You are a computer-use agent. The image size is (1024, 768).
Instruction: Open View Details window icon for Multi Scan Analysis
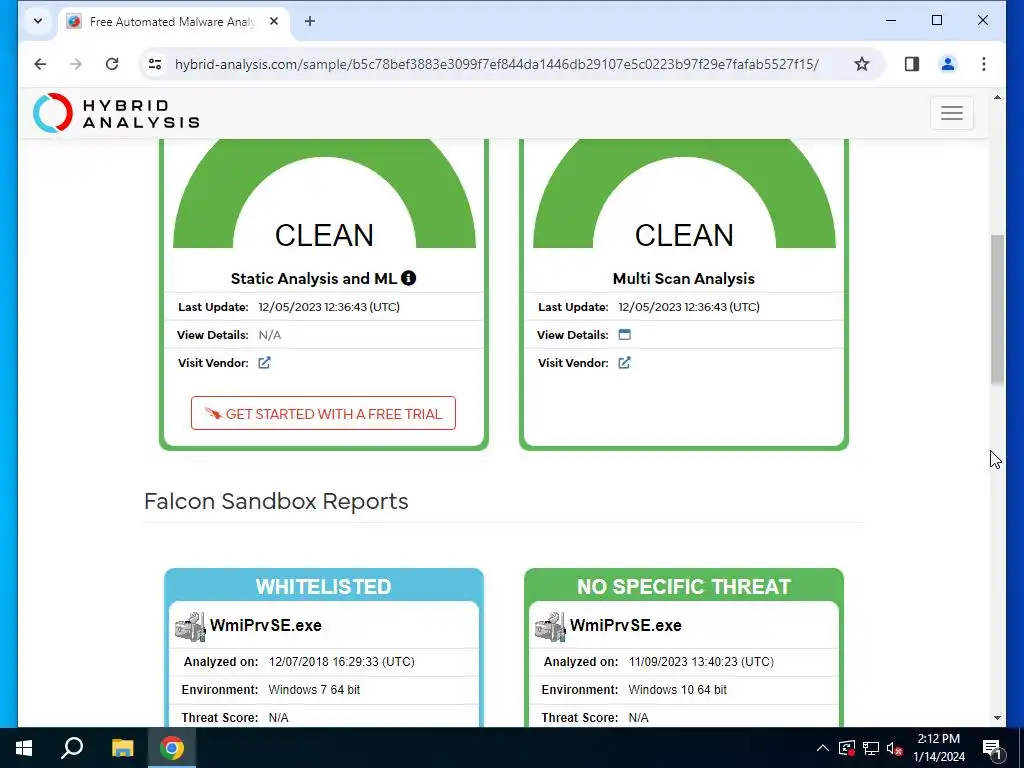coord(624,334)
